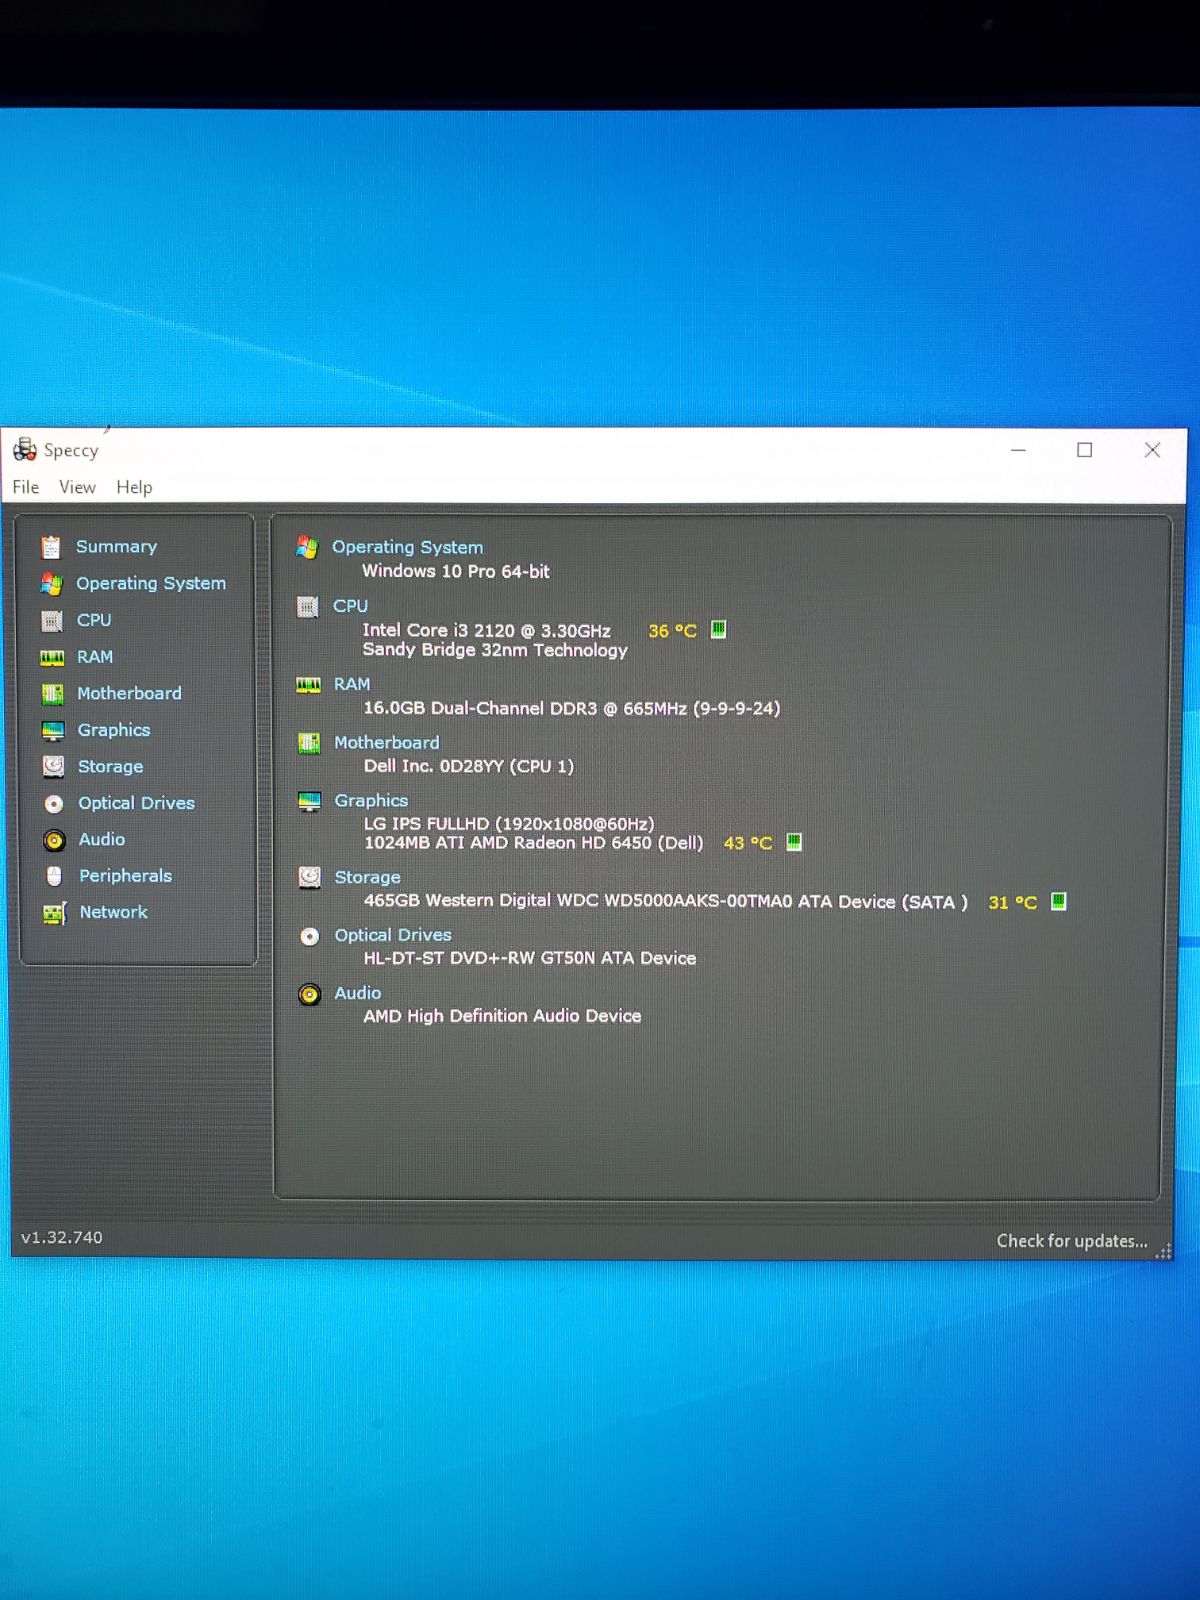Click the Storage heading link in summary
The width and height of the screenshot is (1200, 1600).
pyautogui.click(x=368, y=877)
